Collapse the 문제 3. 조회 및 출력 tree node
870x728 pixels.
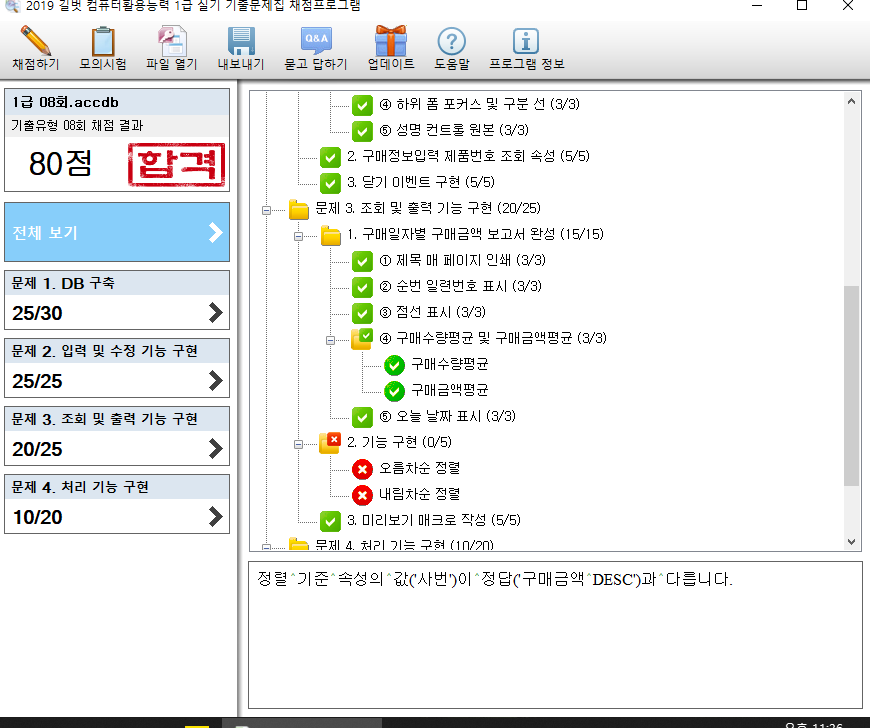point(266,210)
